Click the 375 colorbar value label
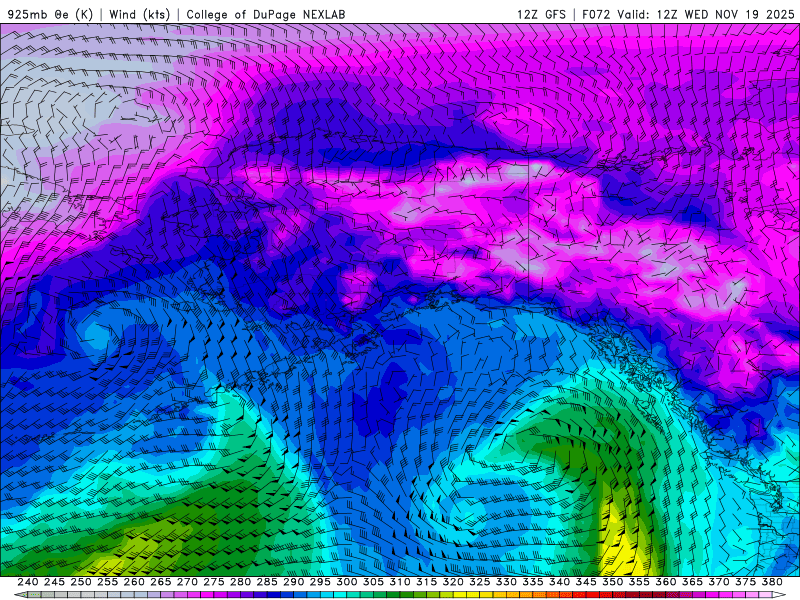800x600 pixels. [745, 582]
